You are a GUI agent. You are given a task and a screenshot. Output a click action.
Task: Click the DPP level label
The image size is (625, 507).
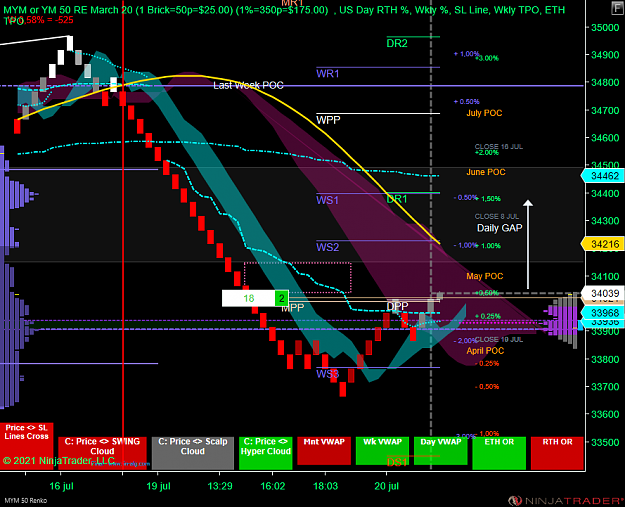click(x=397, y=306)
